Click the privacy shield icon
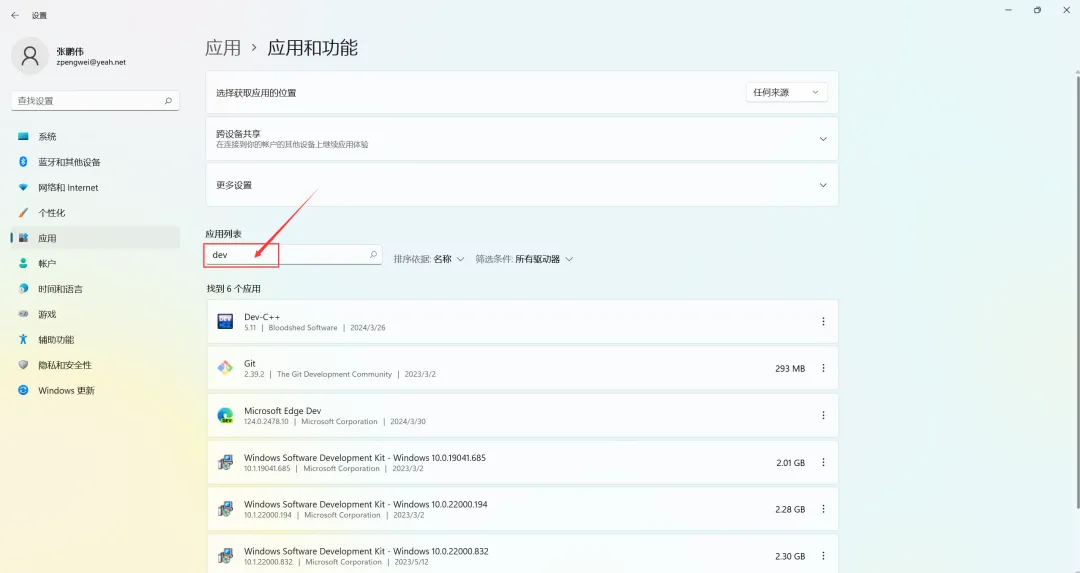The width and height of the screenshot is (1080, 573). pyautogui.click(x=23, y=365)
